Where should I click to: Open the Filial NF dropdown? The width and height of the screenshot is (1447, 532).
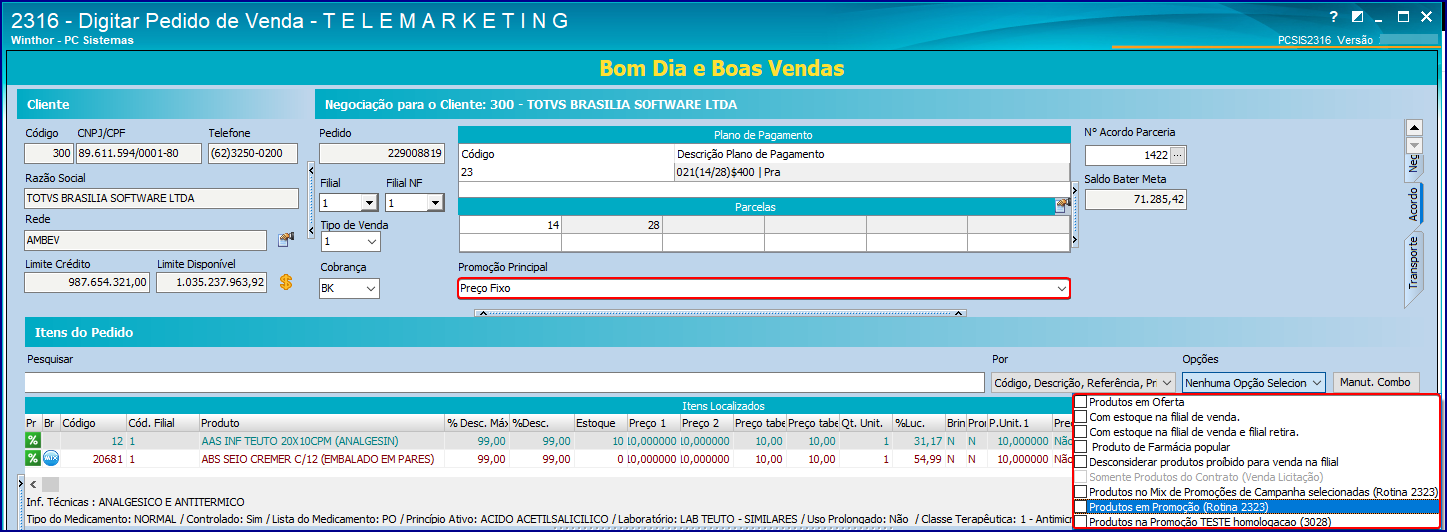click(x=434, y=203)
